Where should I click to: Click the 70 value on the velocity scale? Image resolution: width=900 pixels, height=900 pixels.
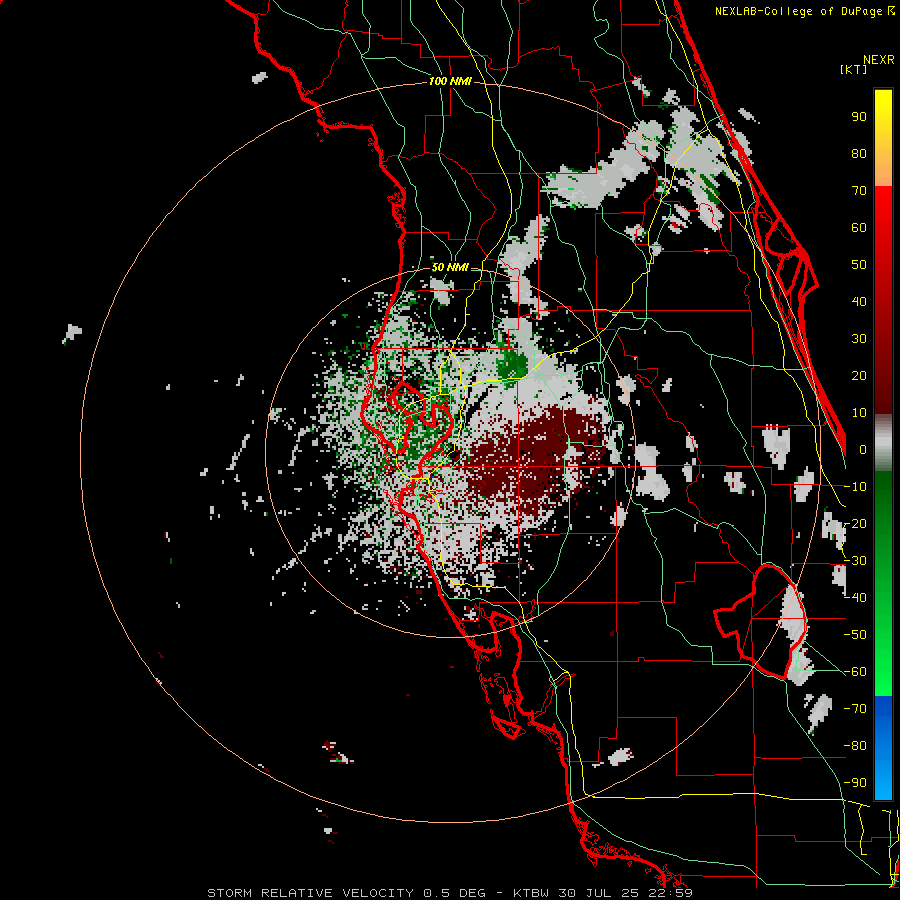pos(859,191)
